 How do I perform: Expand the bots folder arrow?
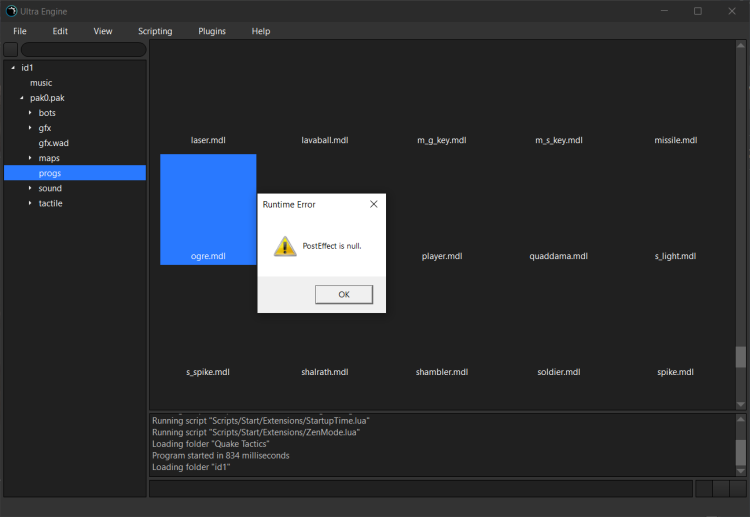click(30, 113)
